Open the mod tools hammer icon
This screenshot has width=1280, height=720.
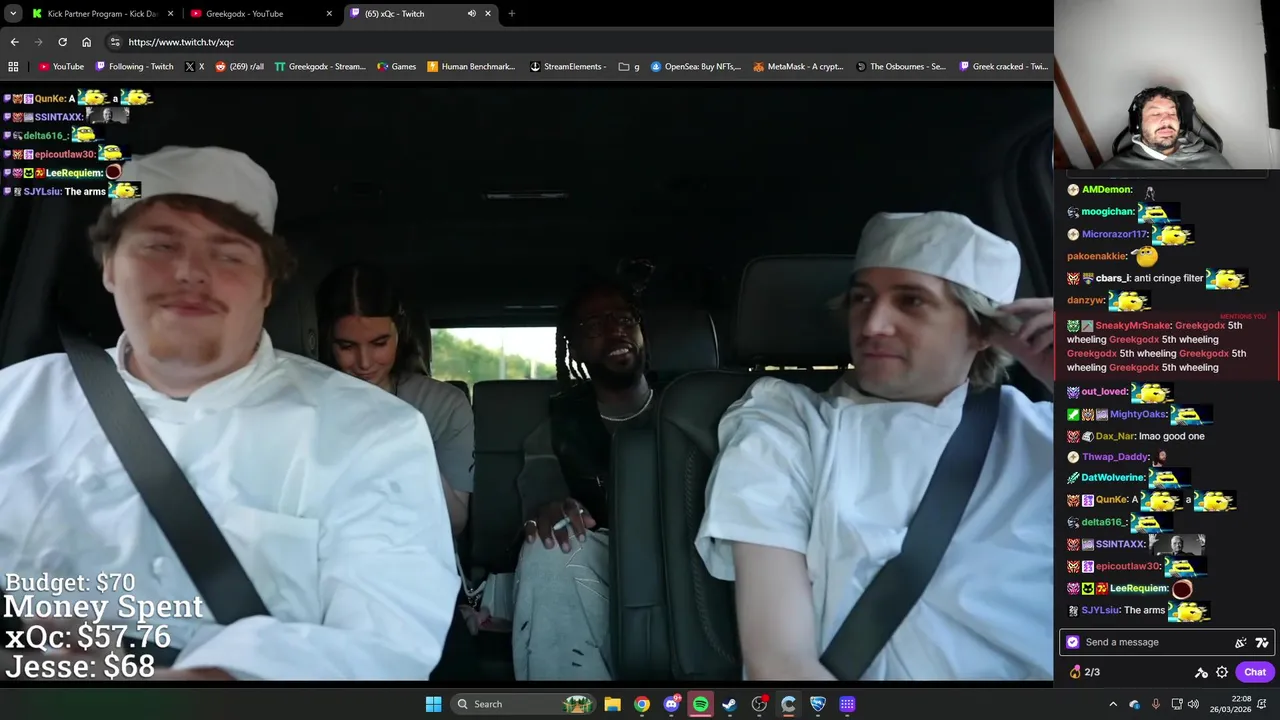tap(1201, 673)
